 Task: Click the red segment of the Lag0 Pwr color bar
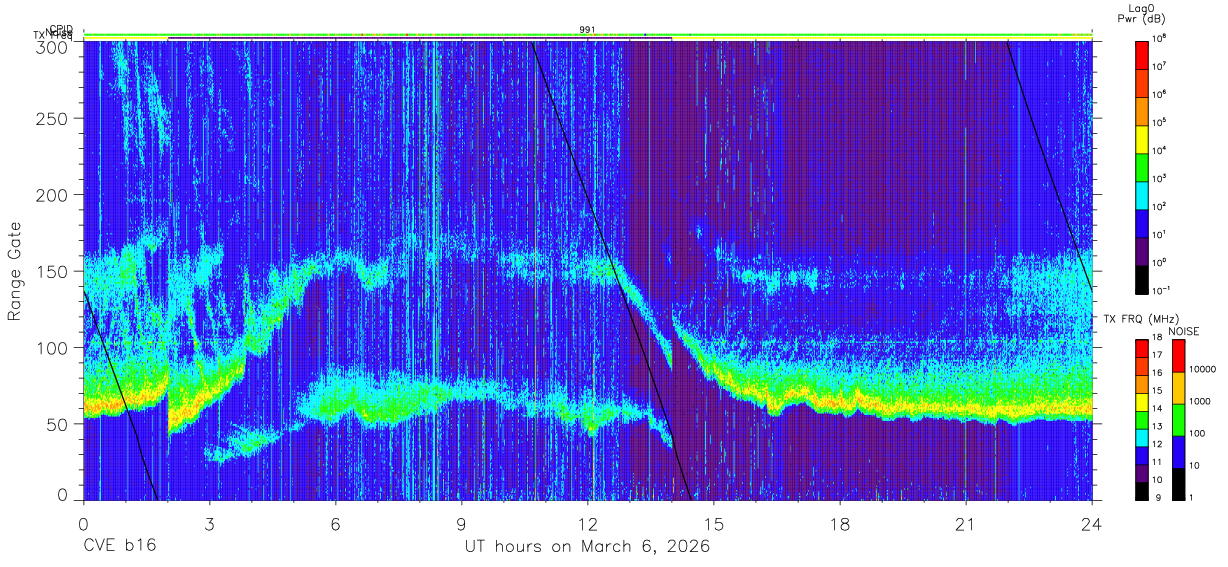coord(1142,53)
